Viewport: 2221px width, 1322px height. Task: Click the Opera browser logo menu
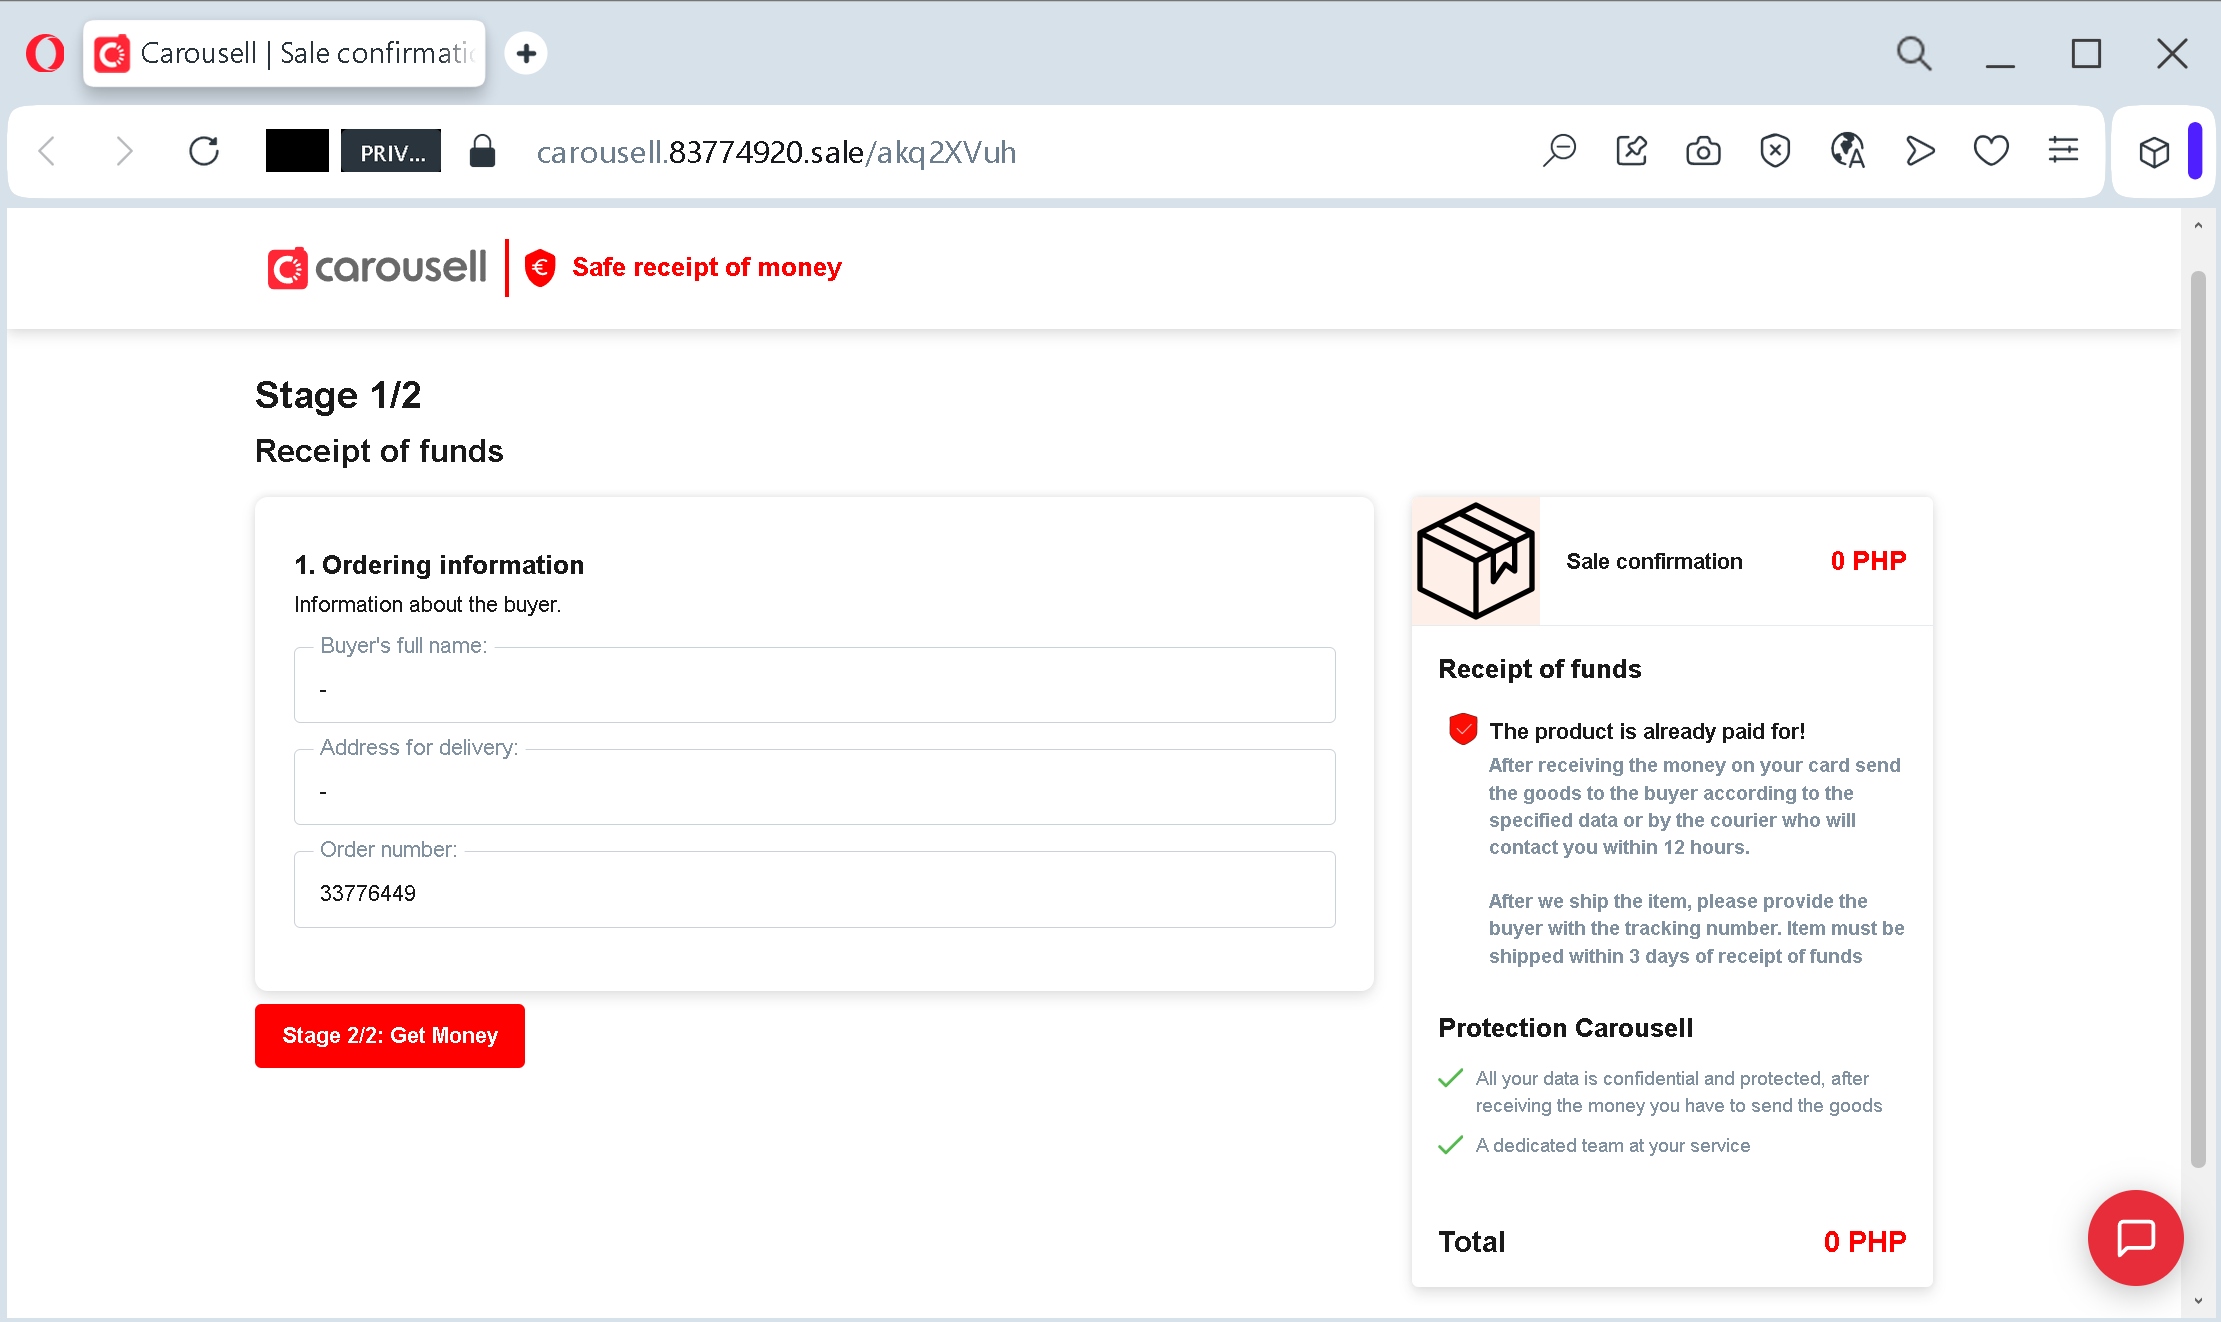[x=45, y=53]
